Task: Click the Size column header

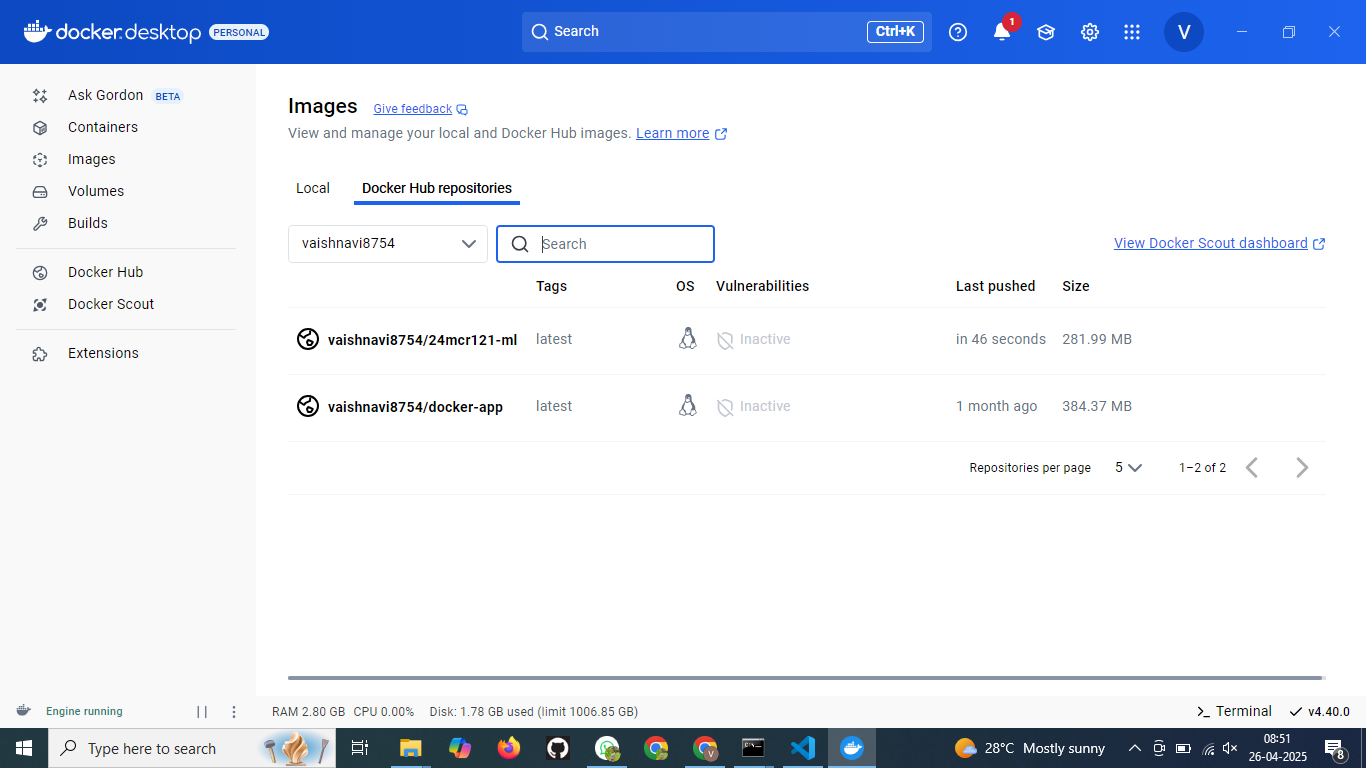Action: [1076, 286]
